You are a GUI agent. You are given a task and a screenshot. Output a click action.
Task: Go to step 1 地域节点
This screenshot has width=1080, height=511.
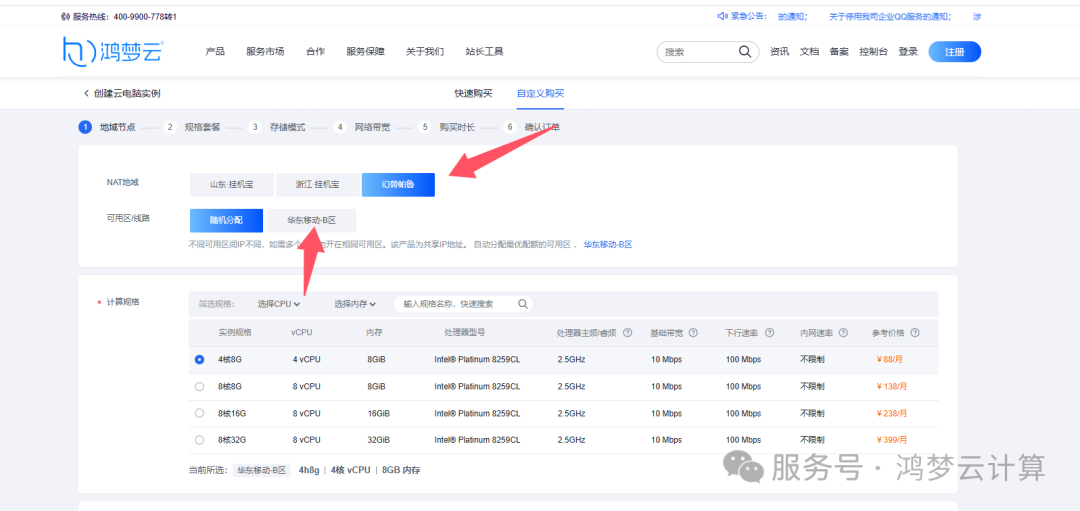[107, 127]
